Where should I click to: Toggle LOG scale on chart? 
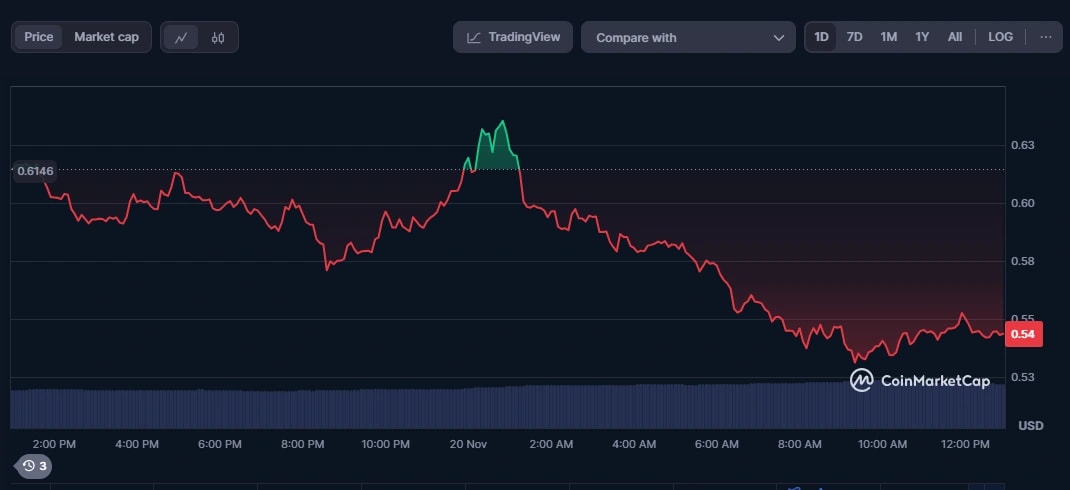[x=1000, y=37]
